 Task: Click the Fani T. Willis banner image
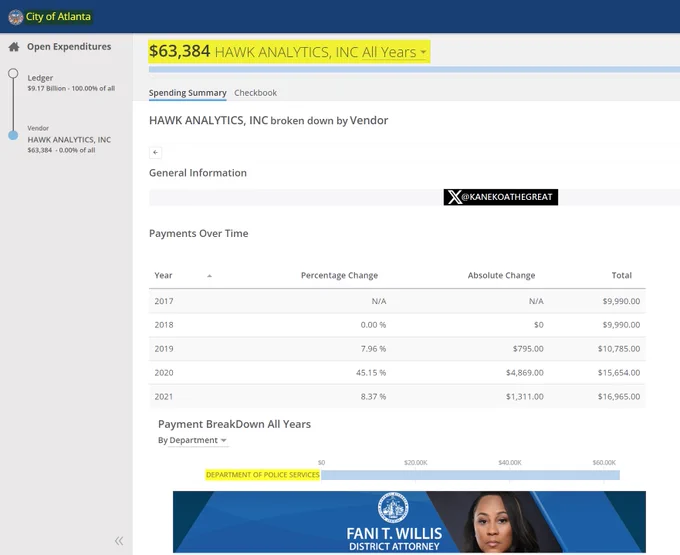pyautogui.click(x=409, y=522)
